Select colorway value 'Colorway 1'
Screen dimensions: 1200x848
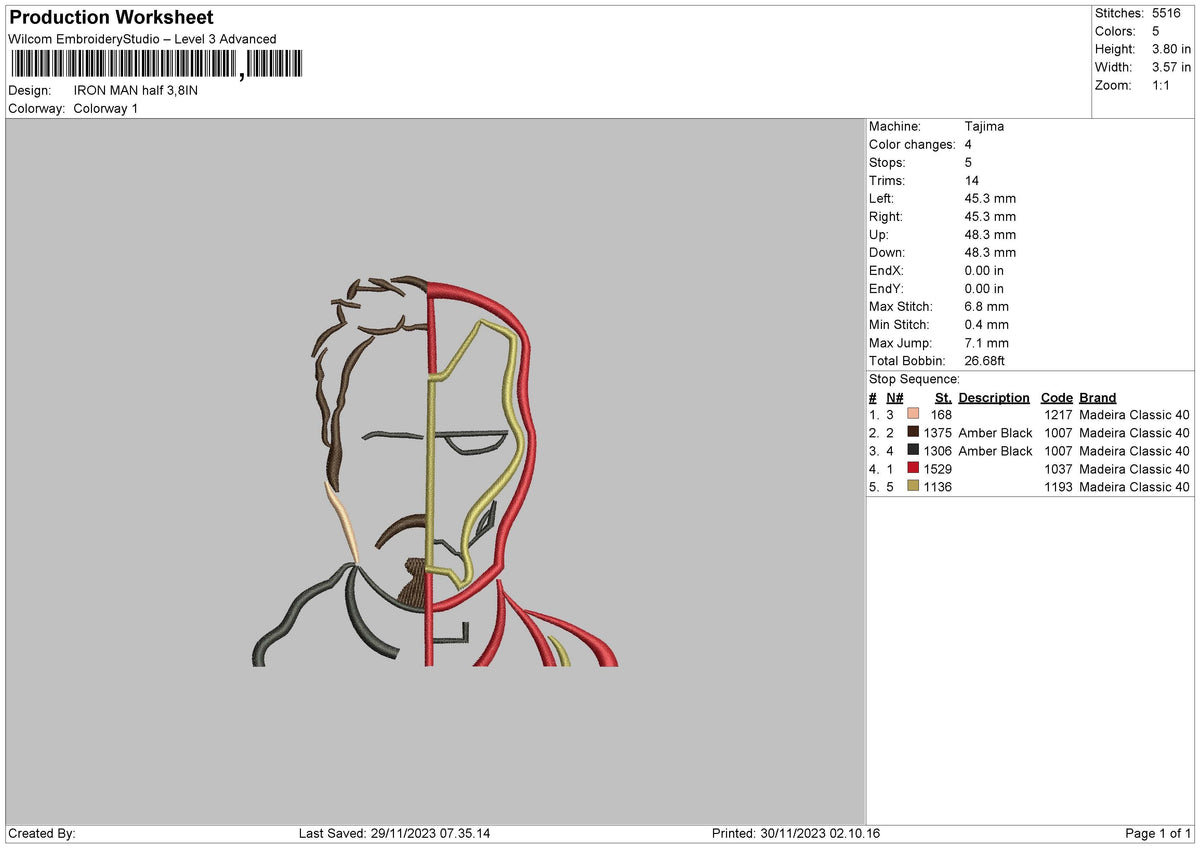pos(105,108)
